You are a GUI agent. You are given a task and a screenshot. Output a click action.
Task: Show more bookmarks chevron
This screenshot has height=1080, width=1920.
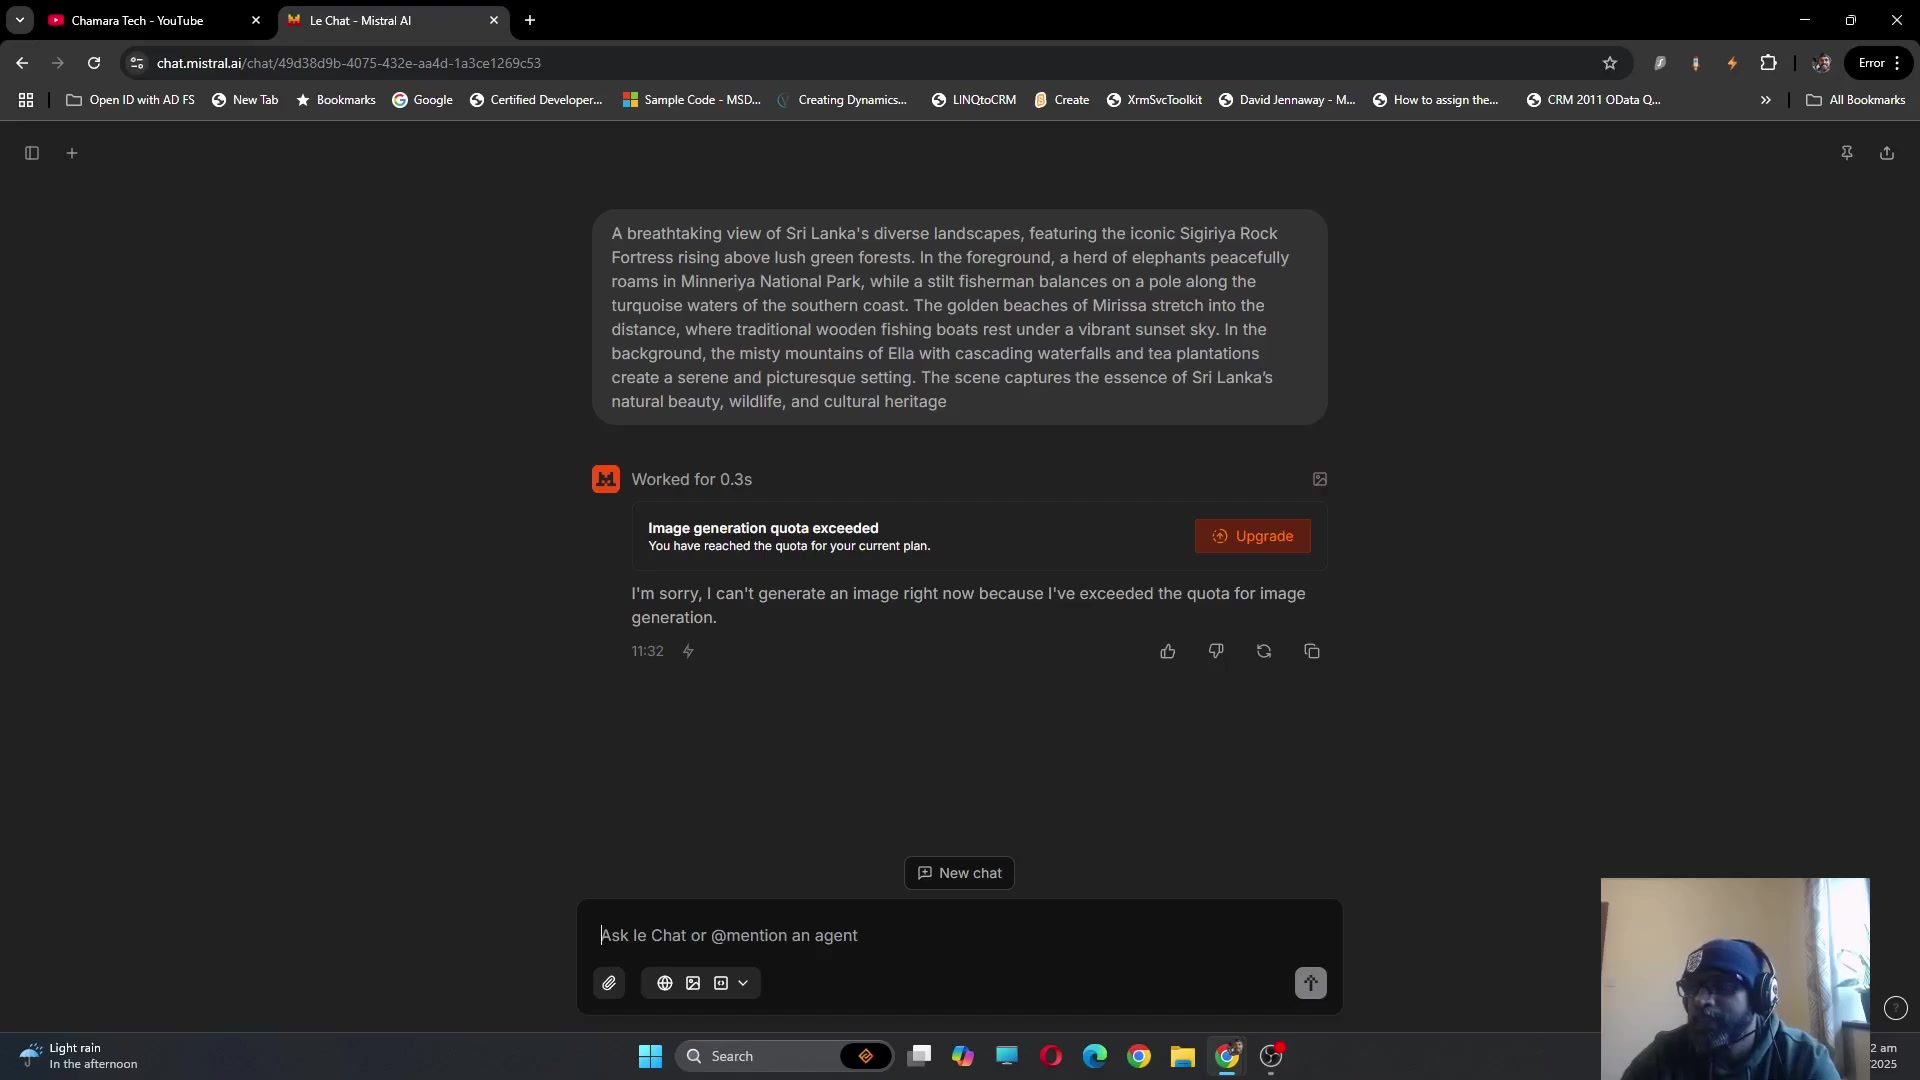tap(1766, 100)
